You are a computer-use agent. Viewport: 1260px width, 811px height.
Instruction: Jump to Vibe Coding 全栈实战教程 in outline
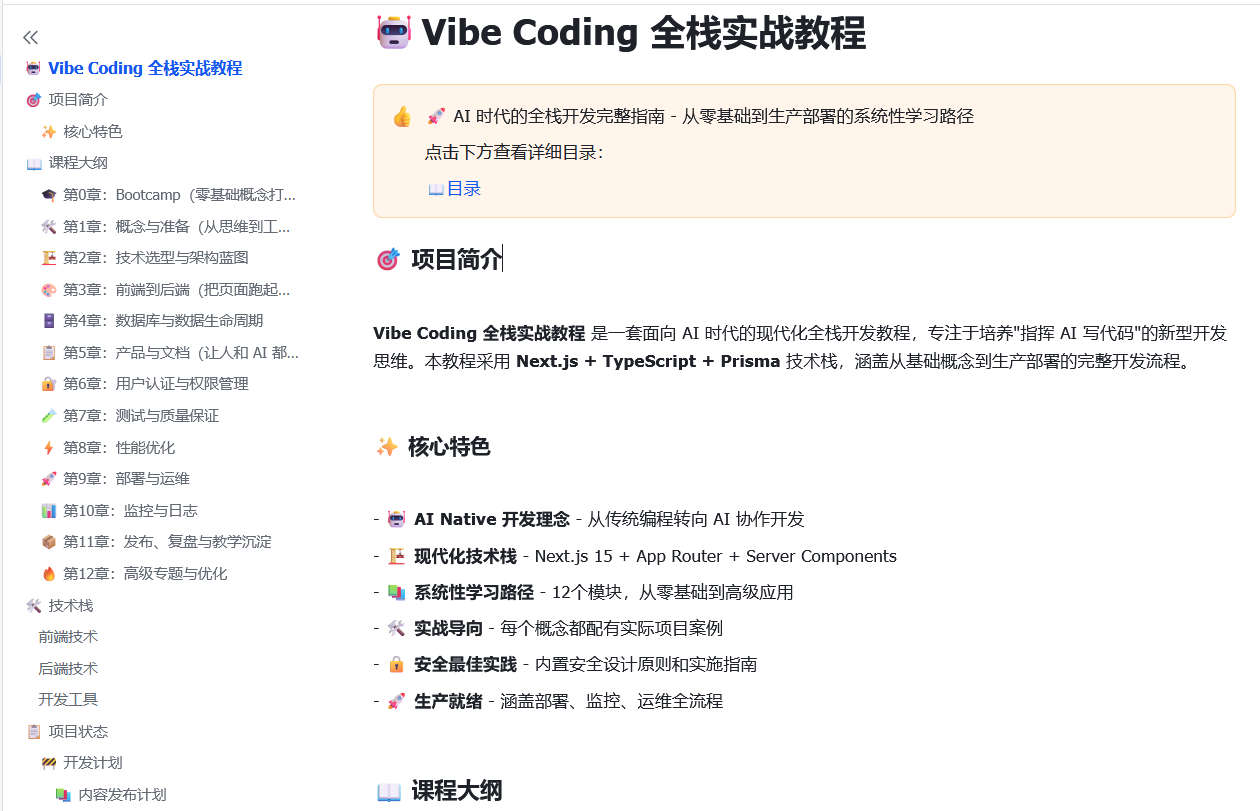click(x=145, y=68)
